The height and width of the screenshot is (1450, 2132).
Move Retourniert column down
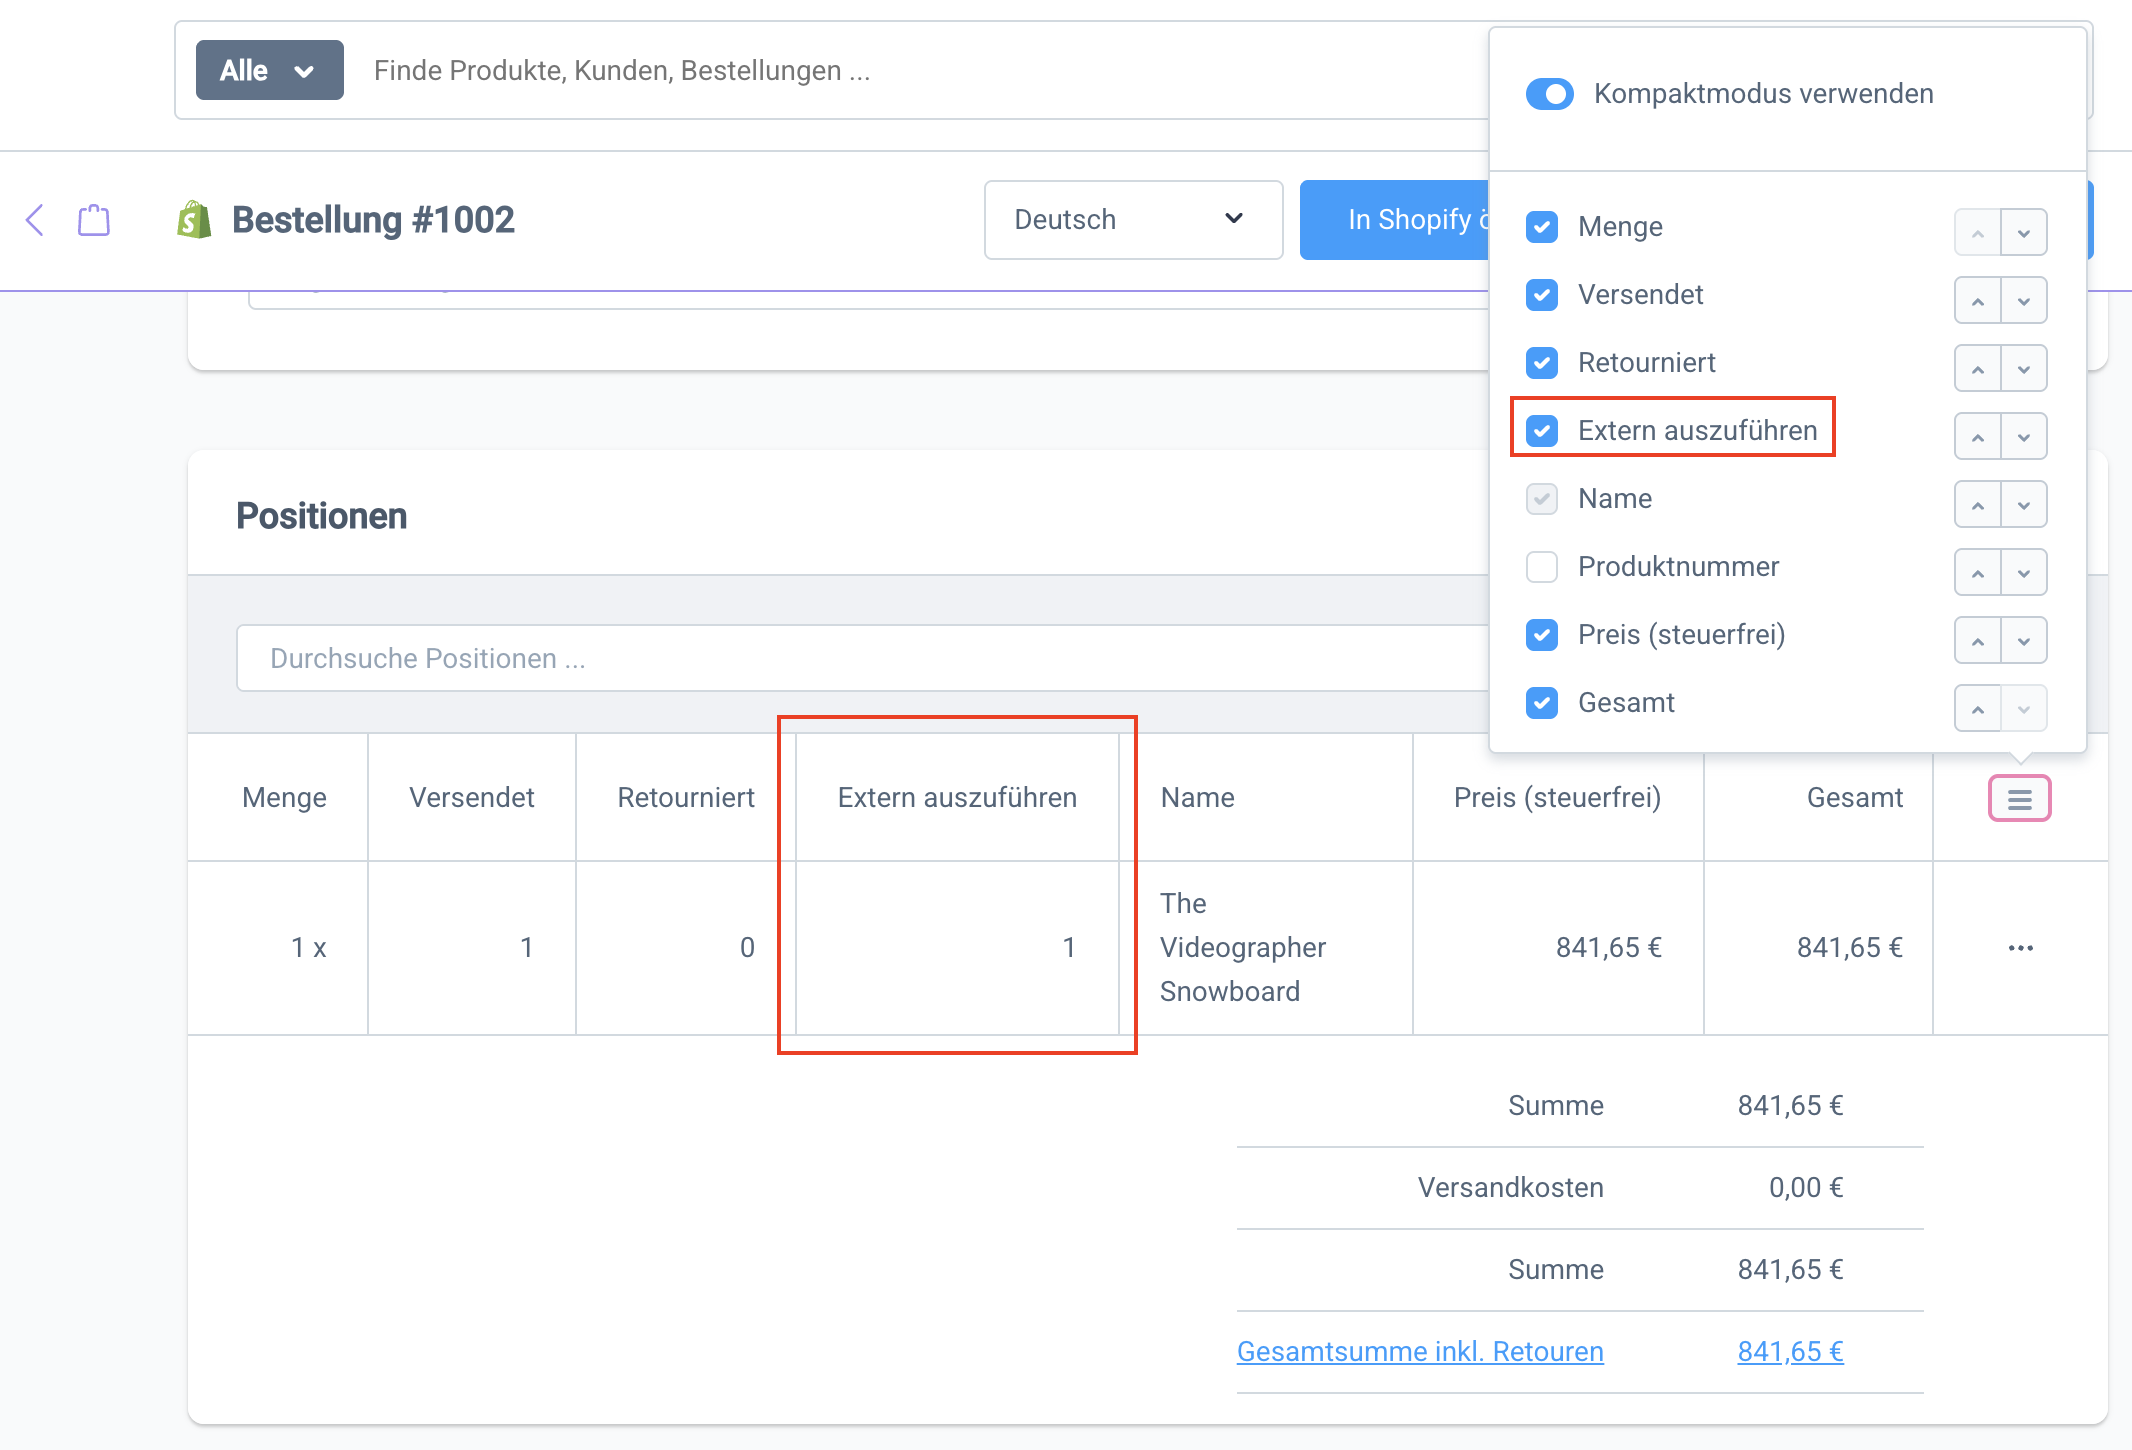pos(2024,369)
